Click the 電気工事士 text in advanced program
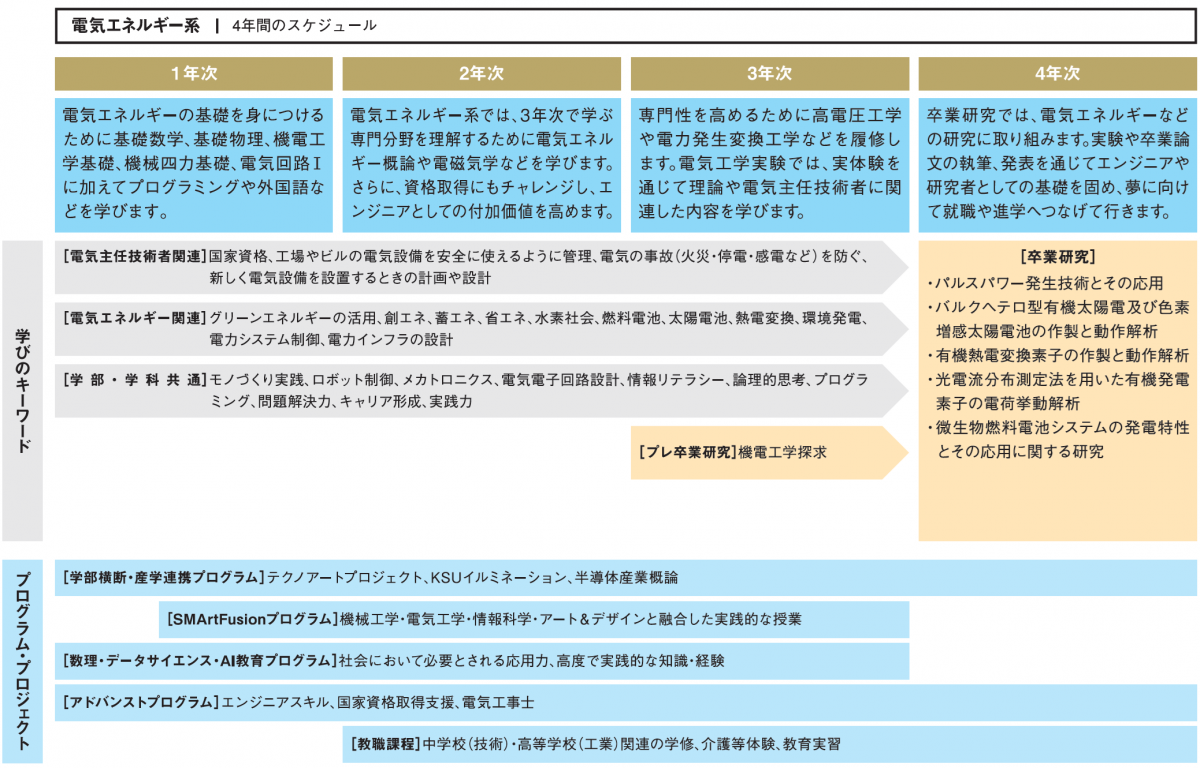Screen dimensions: 1200x768 497,703
